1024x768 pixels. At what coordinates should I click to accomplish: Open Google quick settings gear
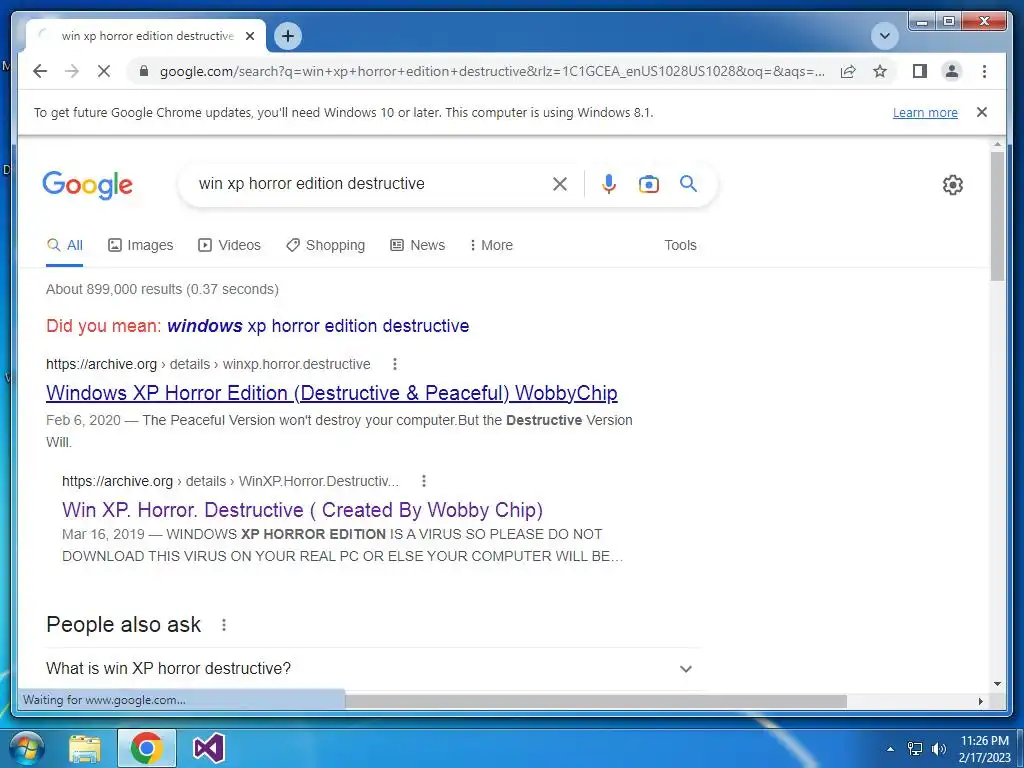point(953,185)
